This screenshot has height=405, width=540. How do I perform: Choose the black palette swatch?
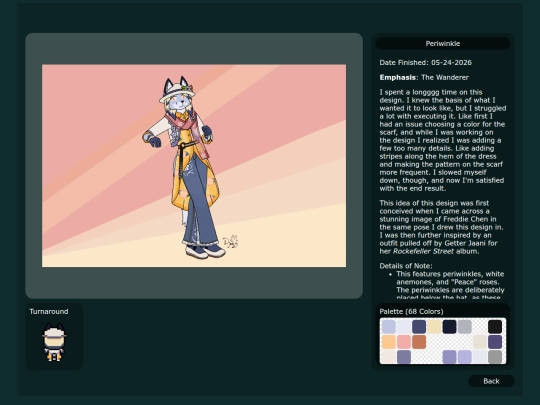[x=495, y=327]
